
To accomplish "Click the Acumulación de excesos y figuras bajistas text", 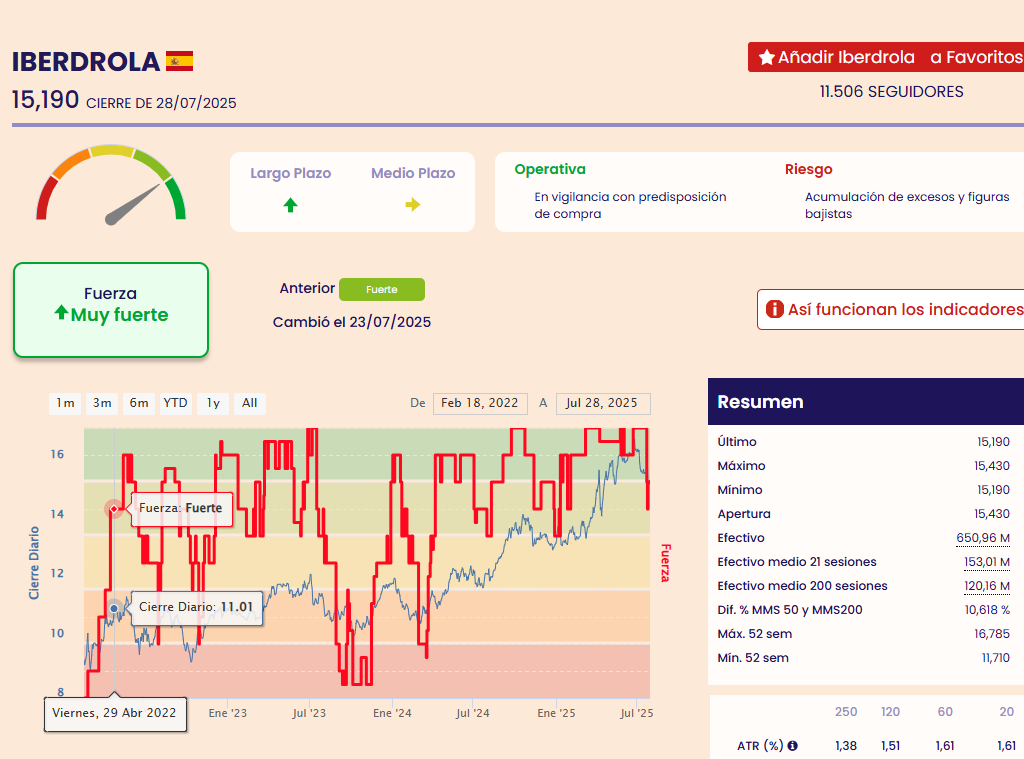I will pyautogui.click(x=907, y=205).
